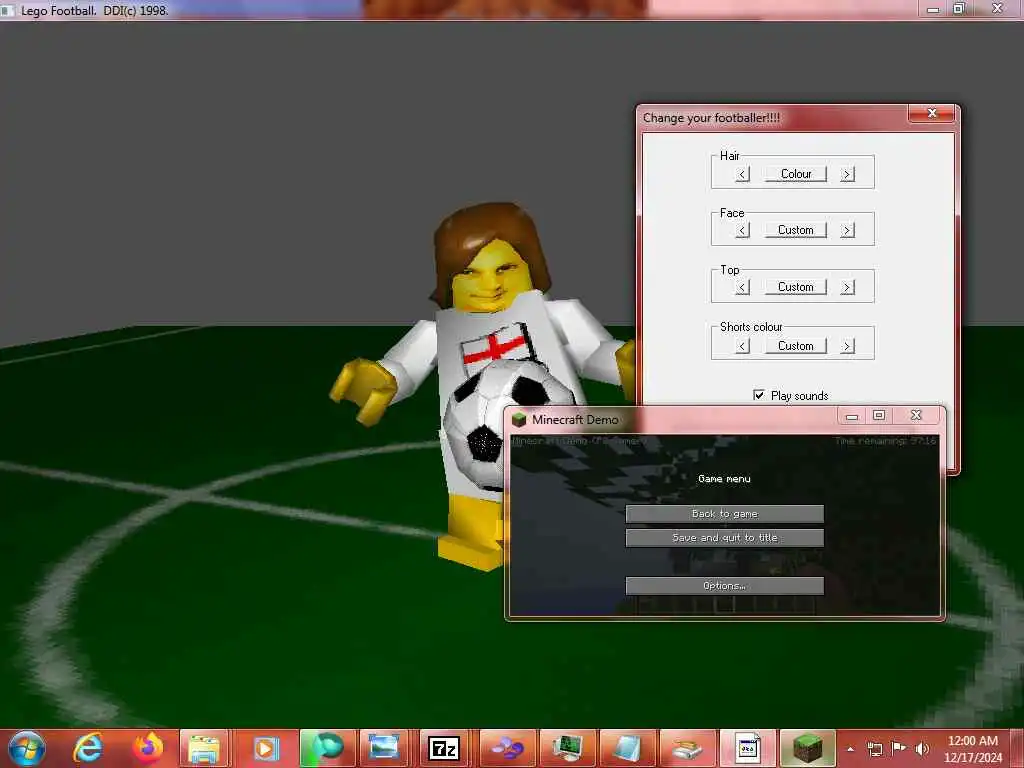Viewport: 1024px width, 768px height.
Task: Open the volume speaker tray icon
Action: pos(922,748)
